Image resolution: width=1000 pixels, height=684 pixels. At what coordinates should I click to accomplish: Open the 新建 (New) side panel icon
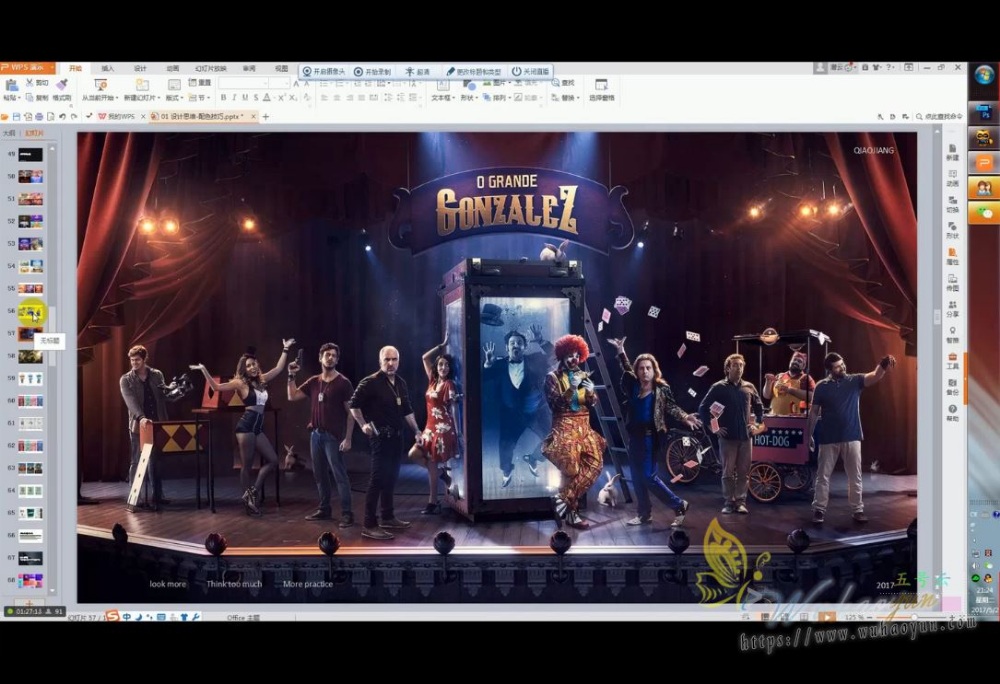[952, 152]
